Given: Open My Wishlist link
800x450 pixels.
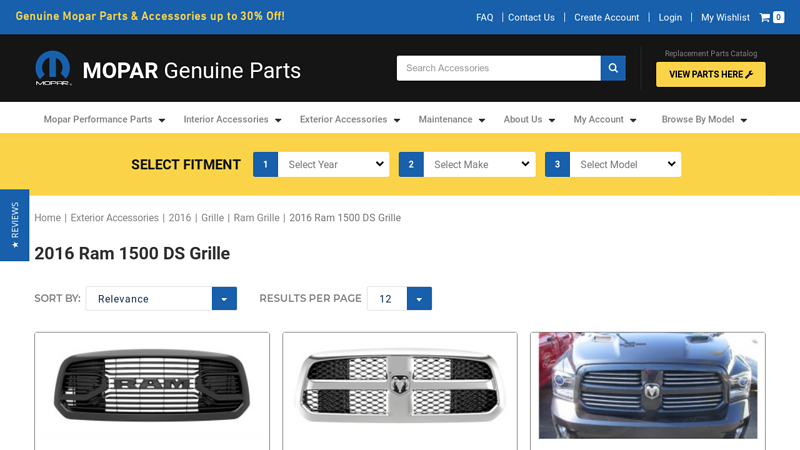Looking at the screenshot, I should click(x=725, y=17).
